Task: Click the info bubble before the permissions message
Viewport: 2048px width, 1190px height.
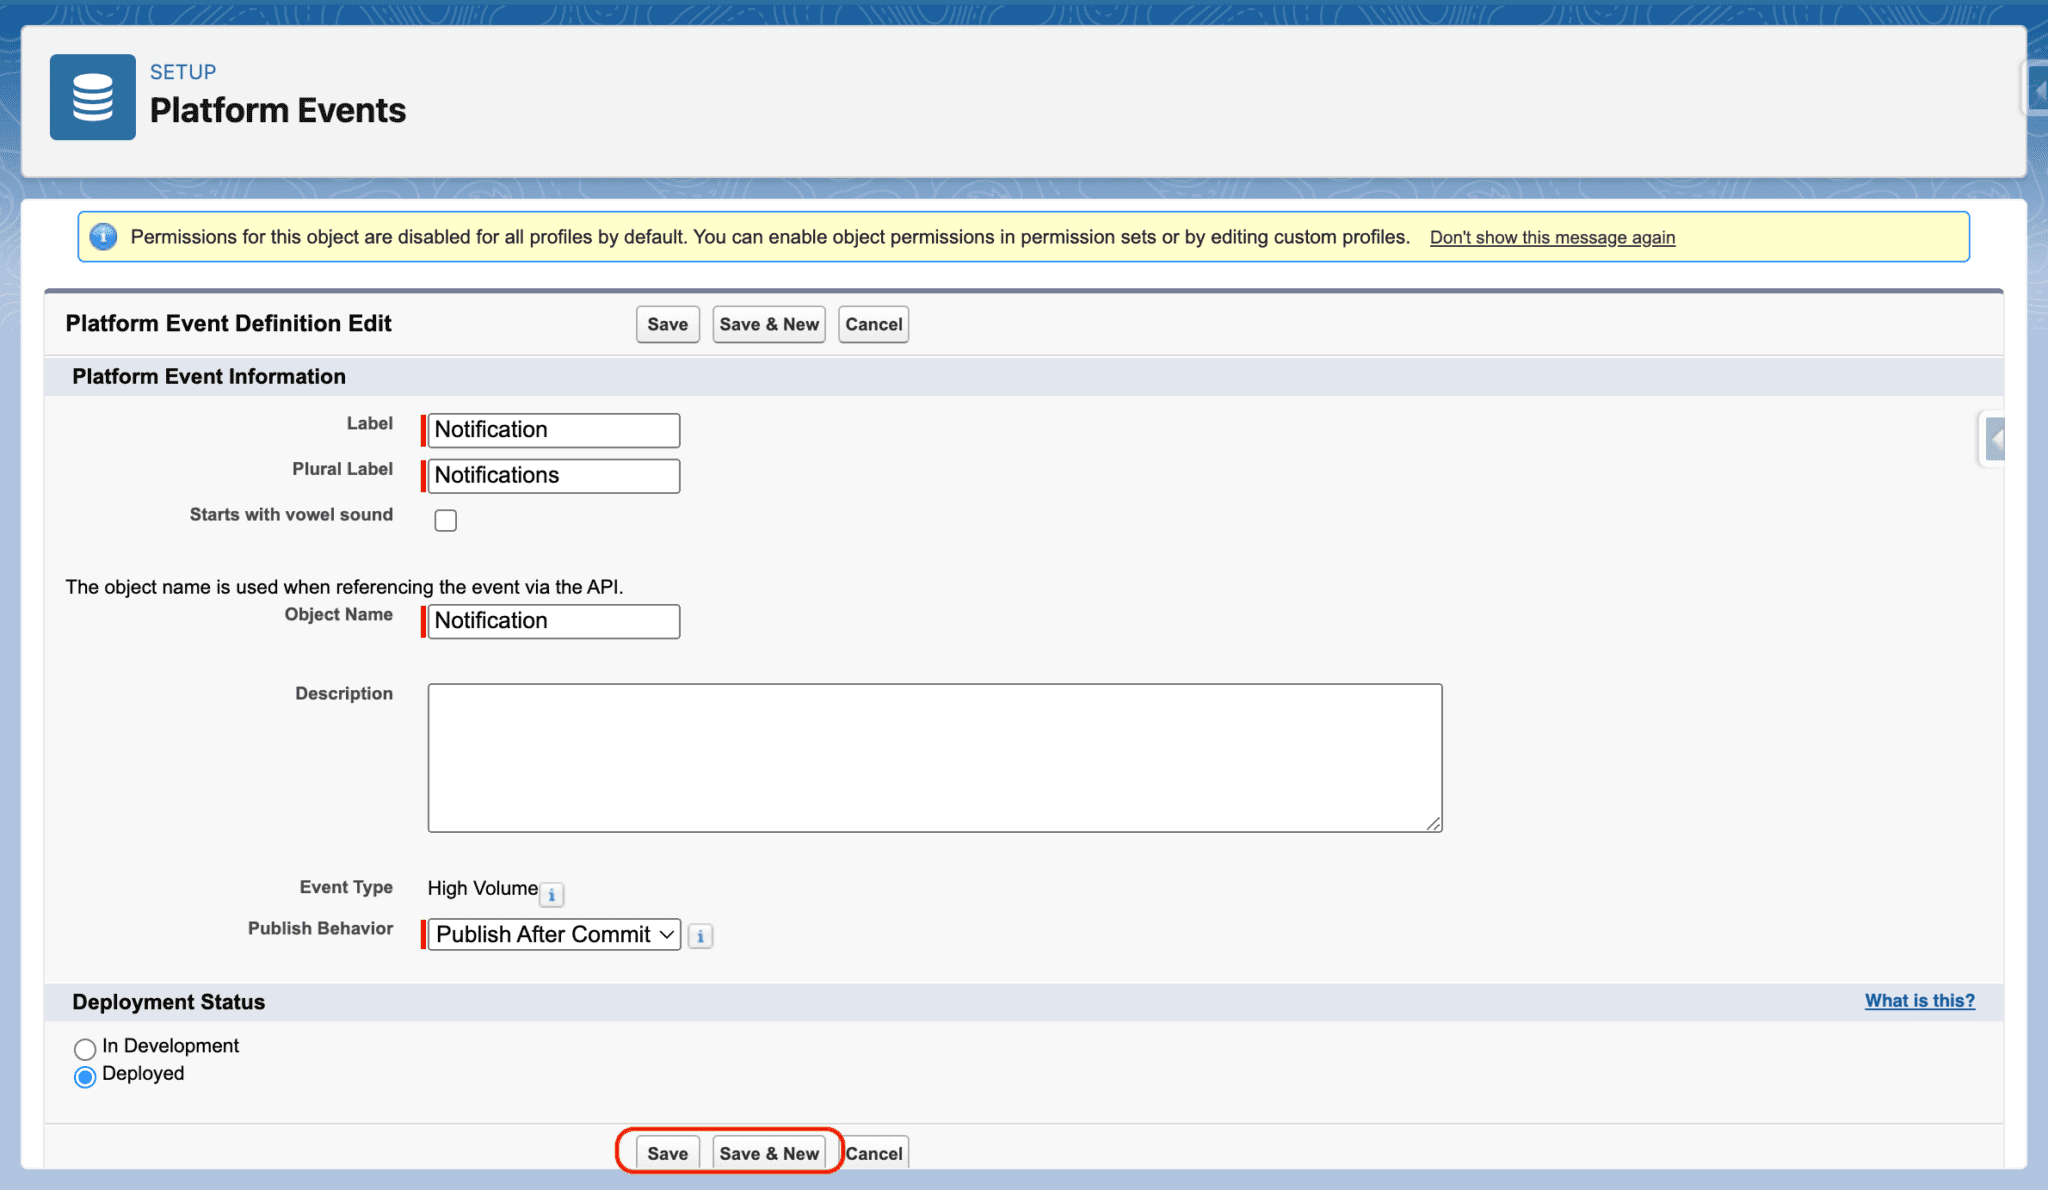Action: click(x=104, y=237)
